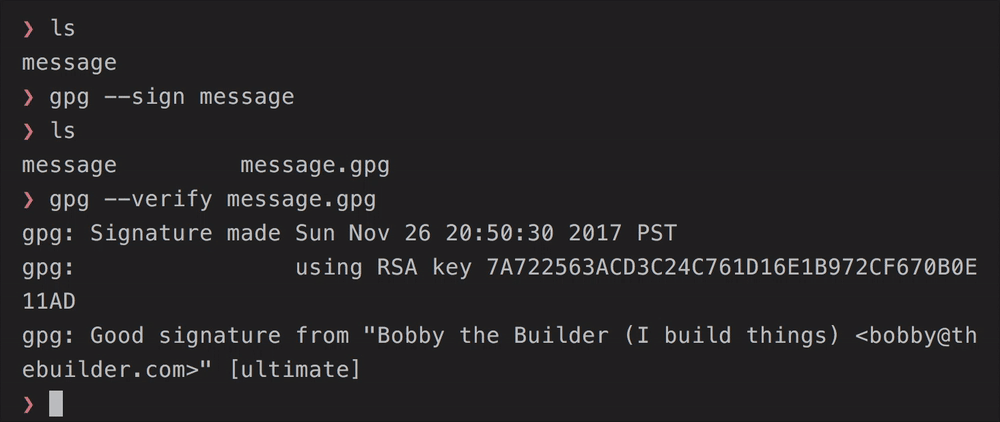Viewport: 1000px width, 422px height.
Task: Click the RSA key fingerprint 7A722563ACD3
Action: (732, 268)
